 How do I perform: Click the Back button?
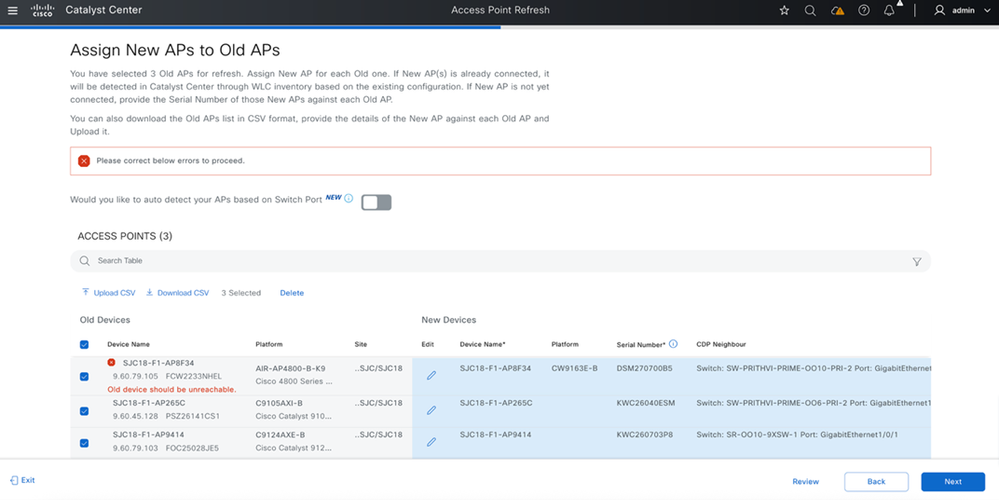pyautogui.click(x=876, y=482)
